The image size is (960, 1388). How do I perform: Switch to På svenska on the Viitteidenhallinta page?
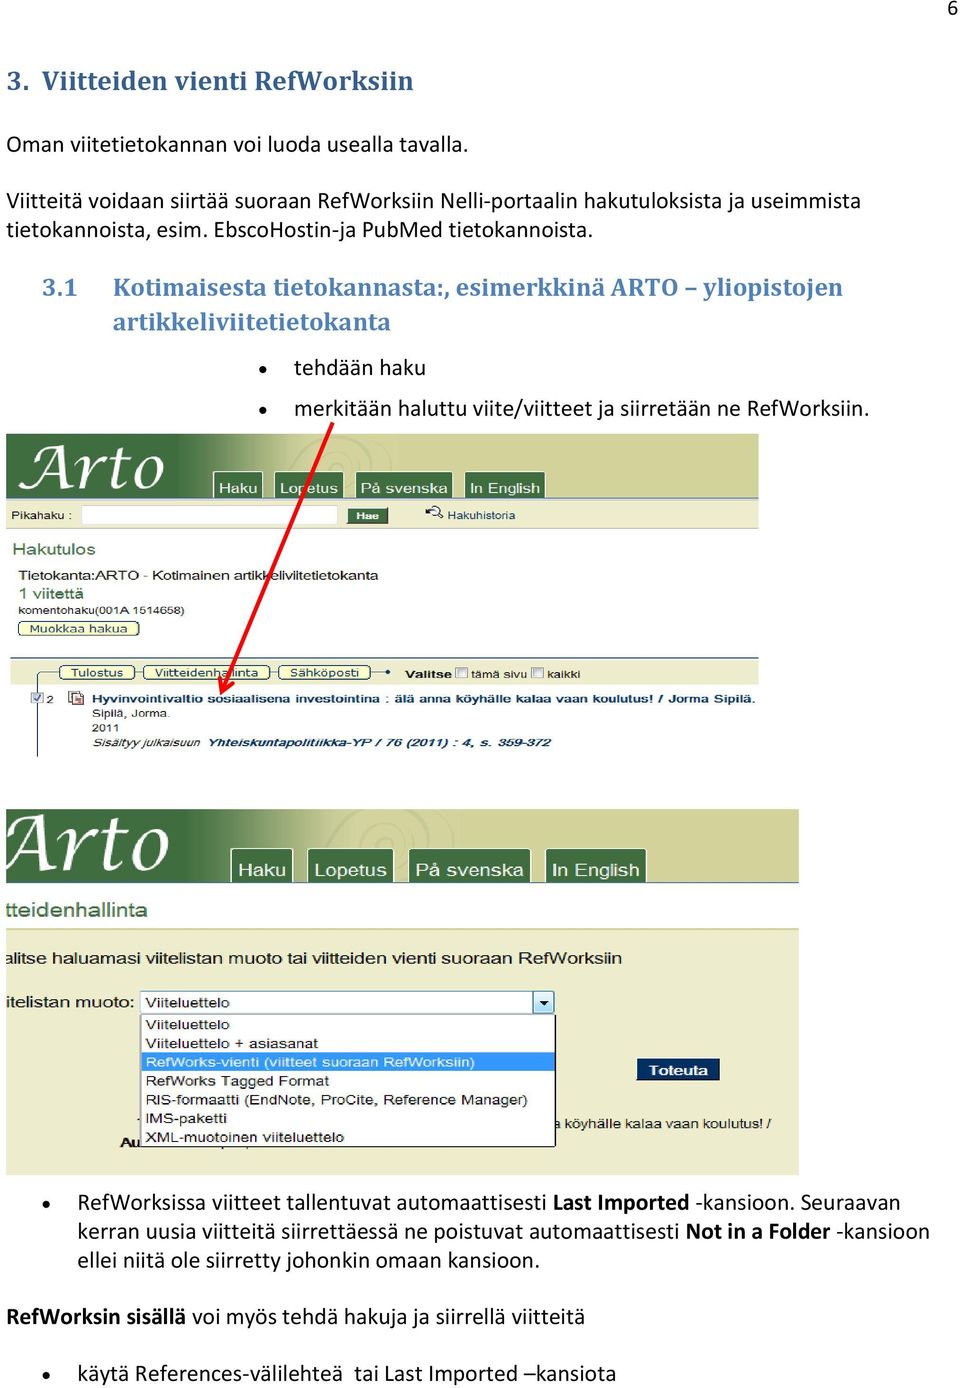coord(469,868)
